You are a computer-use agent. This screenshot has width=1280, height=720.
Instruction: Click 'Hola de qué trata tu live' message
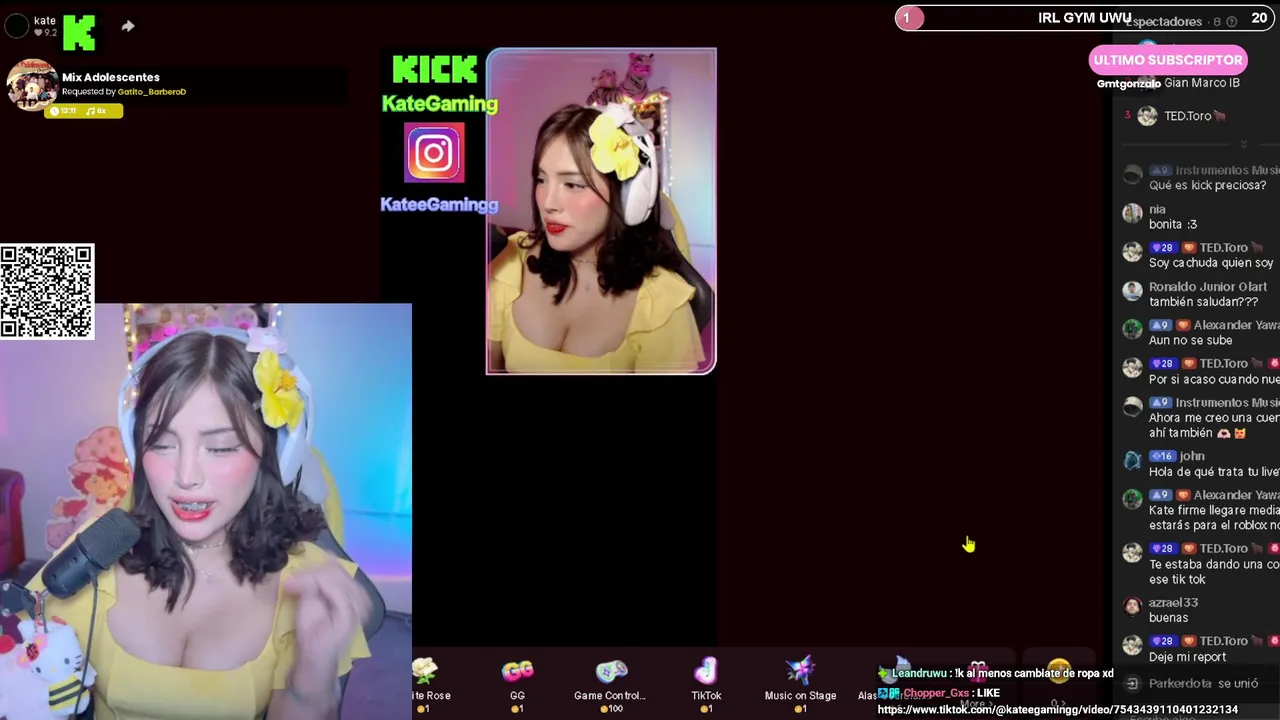point(1214,472)
